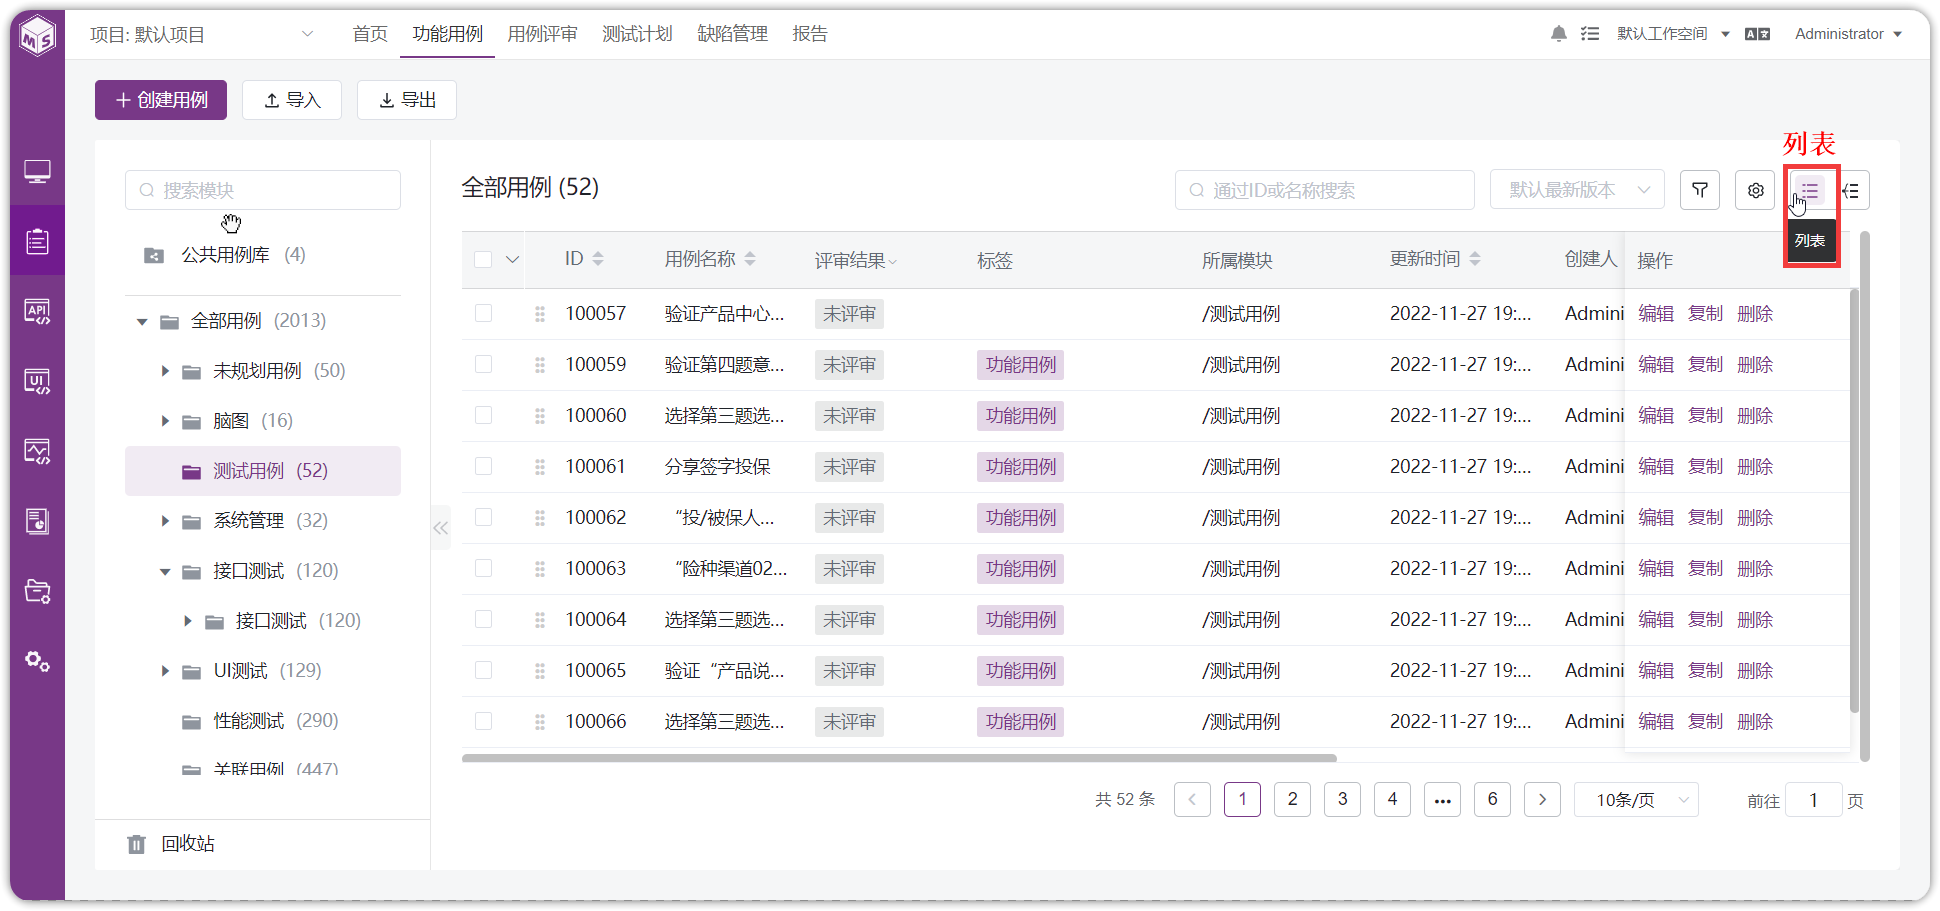Open the performance test sidebar icon
1940x911 pixels.
click(38, 452)
